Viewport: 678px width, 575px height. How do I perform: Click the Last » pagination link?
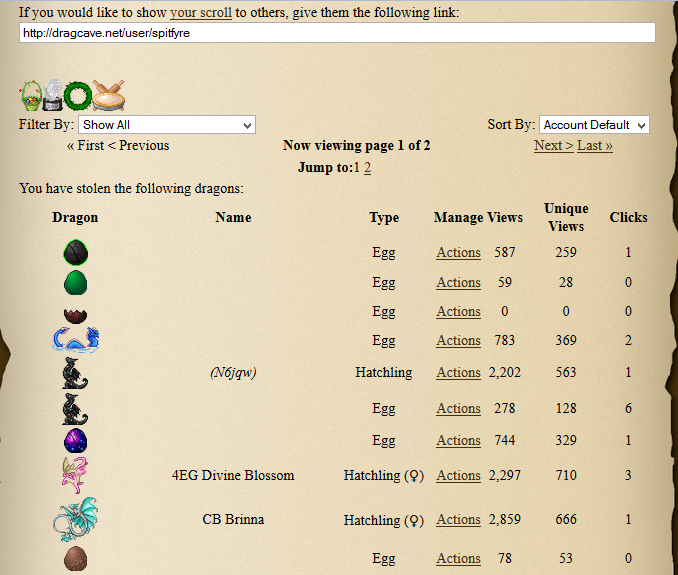click(595, 146)
